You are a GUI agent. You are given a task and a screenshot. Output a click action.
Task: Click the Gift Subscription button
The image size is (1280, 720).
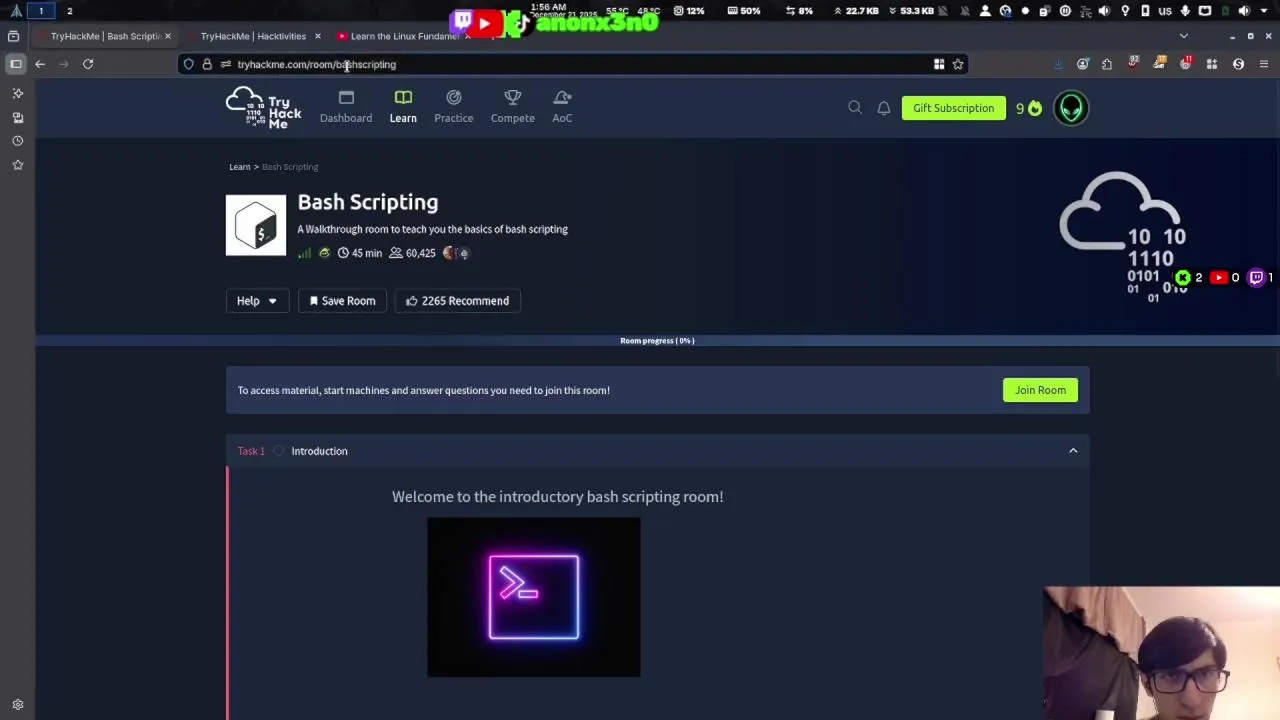(x=953, y=108)
